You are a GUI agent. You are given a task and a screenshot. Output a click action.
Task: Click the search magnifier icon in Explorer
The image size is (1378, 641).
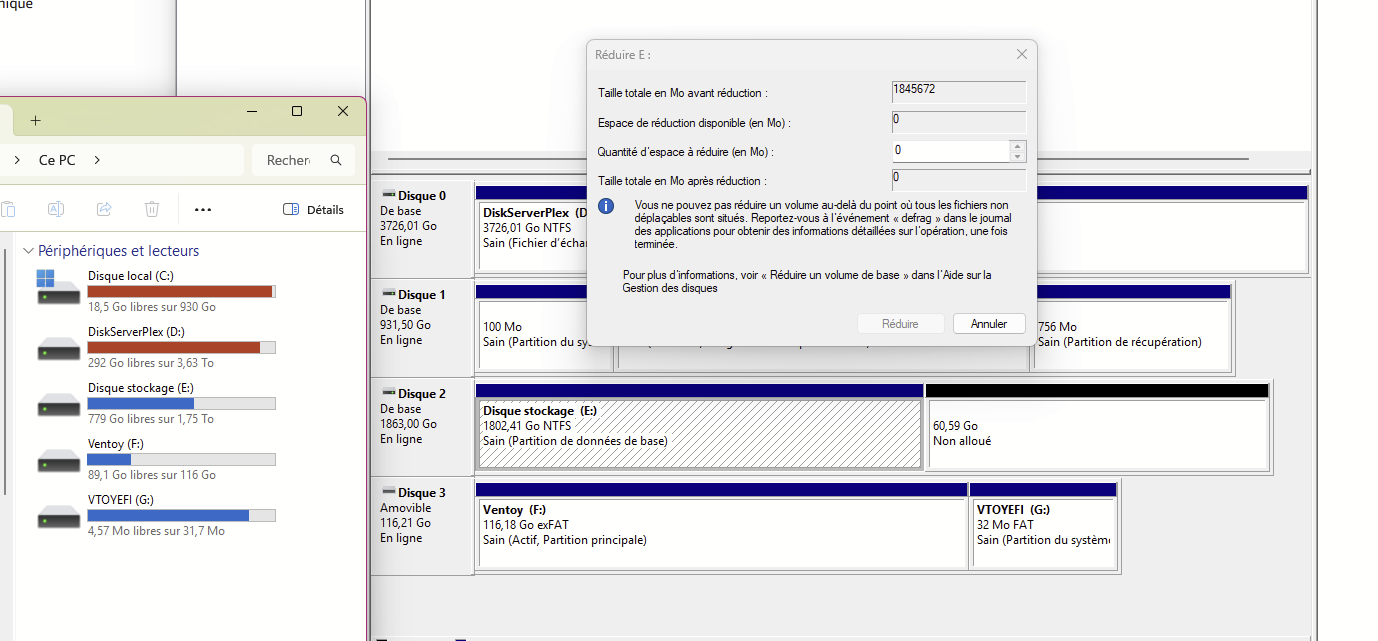(x=336, y=160)
